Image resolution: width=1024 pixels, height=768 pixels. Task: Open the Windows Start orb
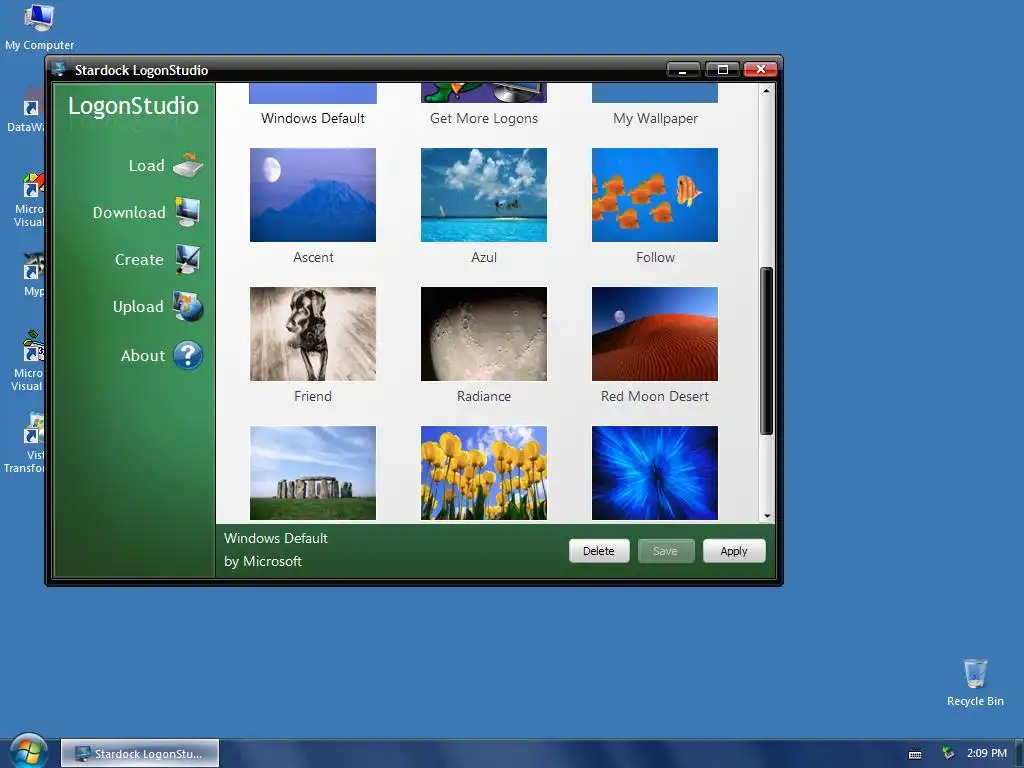(28, 750)
